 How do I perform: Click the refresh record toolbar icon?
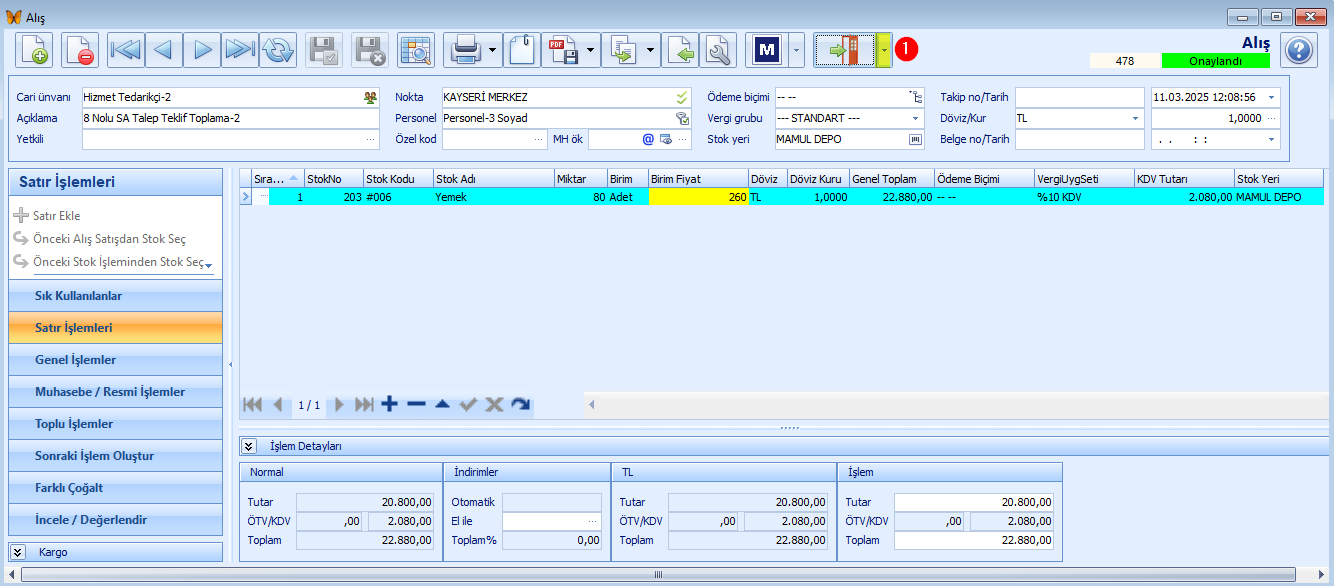[278, 49]
